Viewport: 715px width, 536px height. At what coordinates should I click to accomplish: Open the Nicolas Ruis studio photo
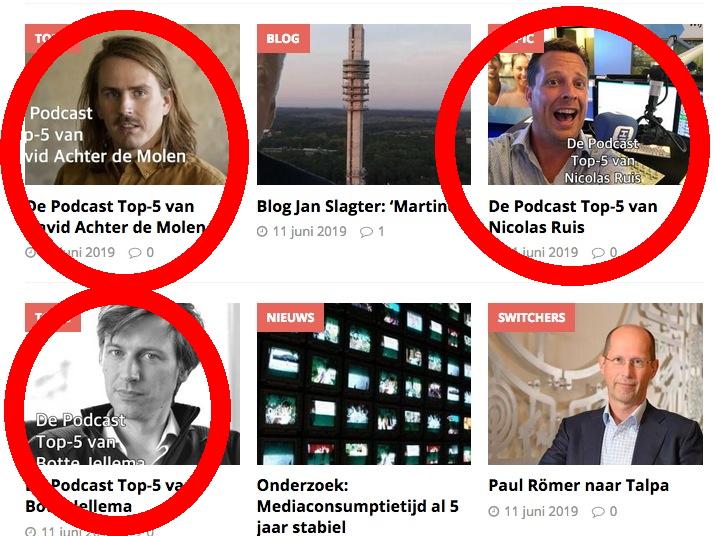[595, 104]
